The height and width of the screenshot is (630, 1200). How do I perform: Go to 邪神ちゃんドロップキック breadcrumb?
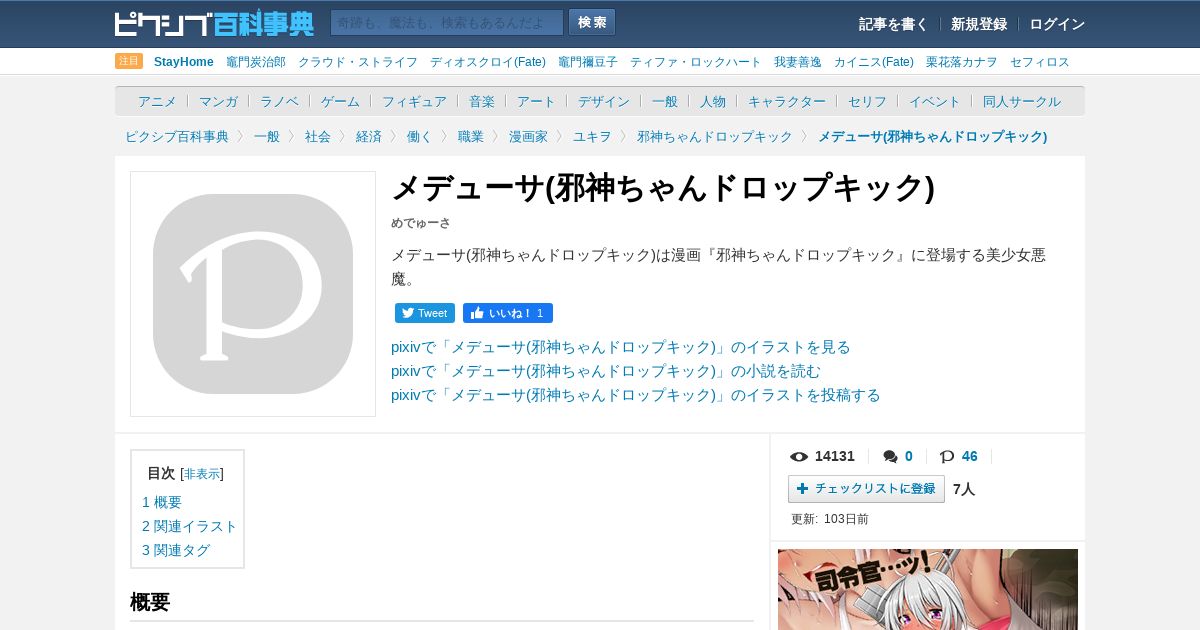715,136
